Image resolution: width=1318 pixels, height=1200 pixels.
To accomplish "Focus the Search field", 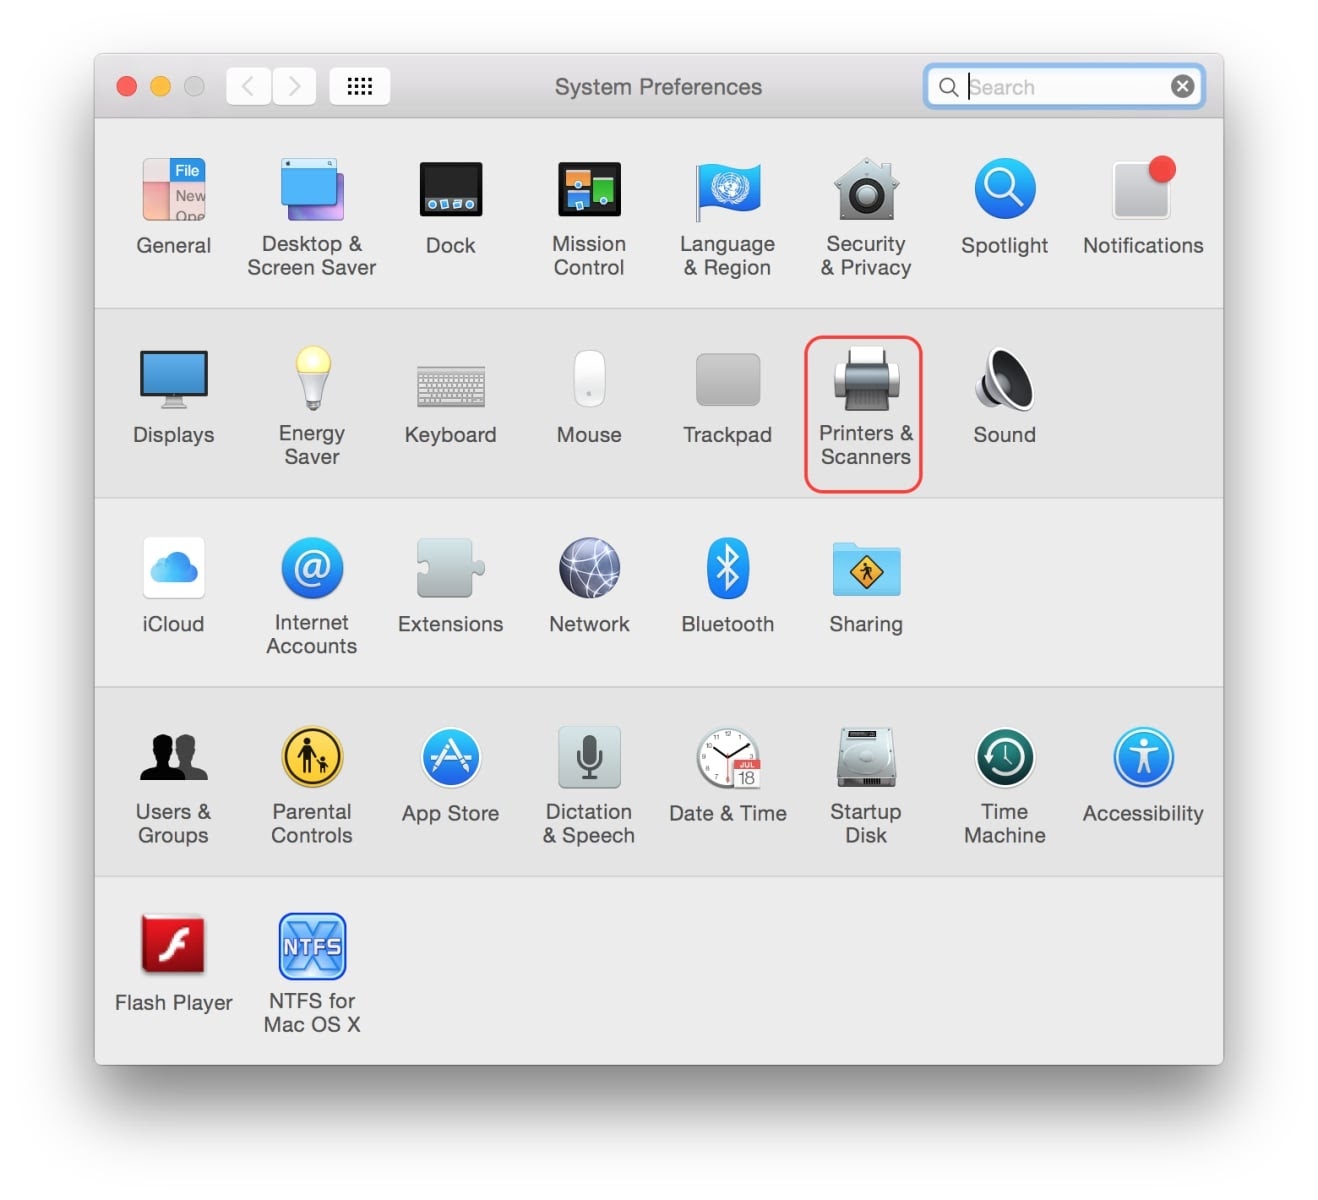I will 1065,87.
